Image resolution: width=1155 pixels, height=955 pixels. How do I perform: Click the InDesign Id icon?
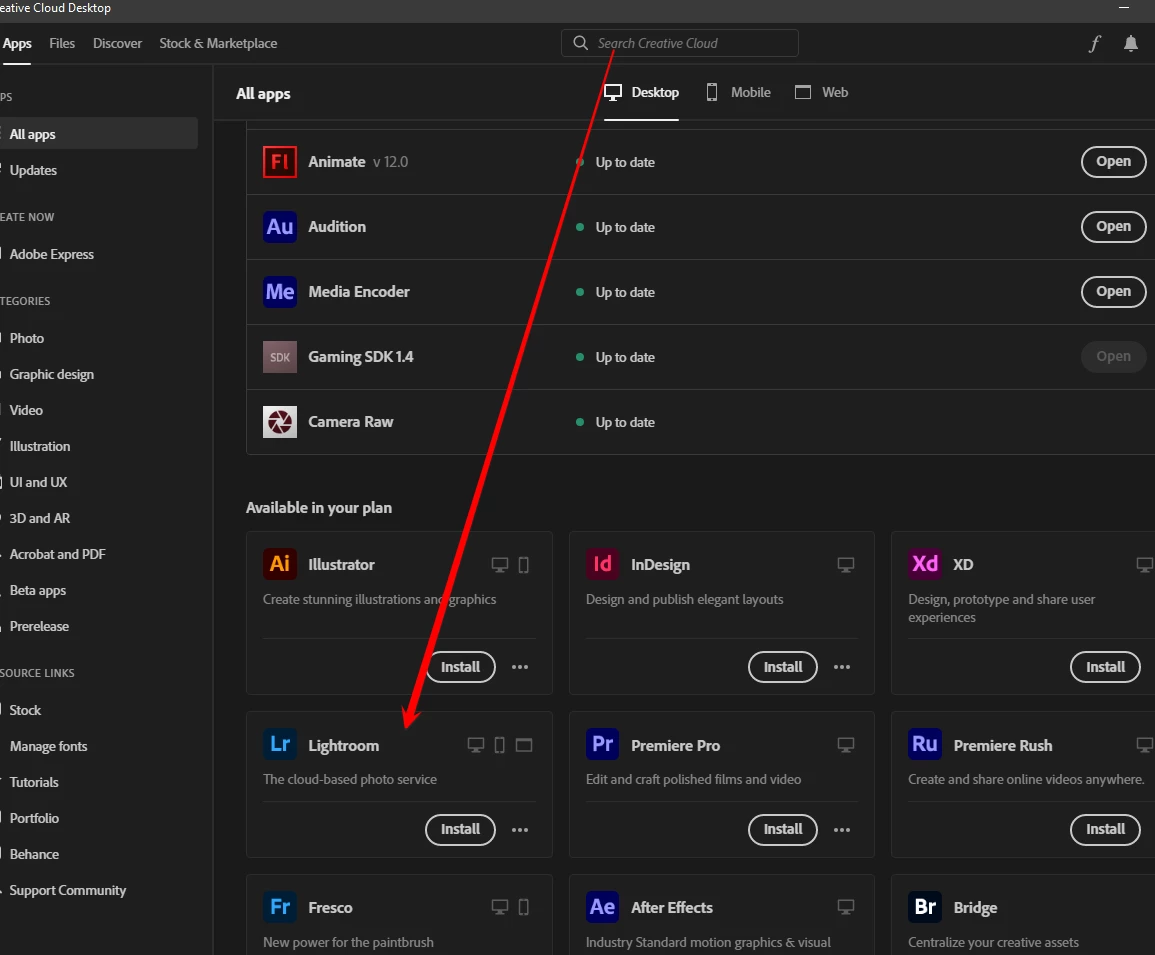pyautogui.click(x=603, y=564)
